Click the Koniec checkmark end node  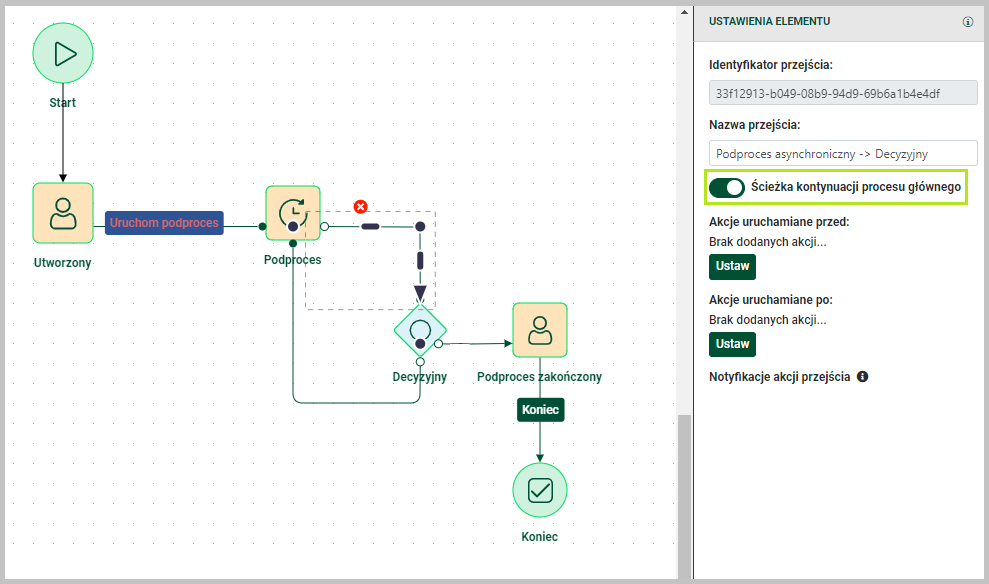(x=540, y=490)
